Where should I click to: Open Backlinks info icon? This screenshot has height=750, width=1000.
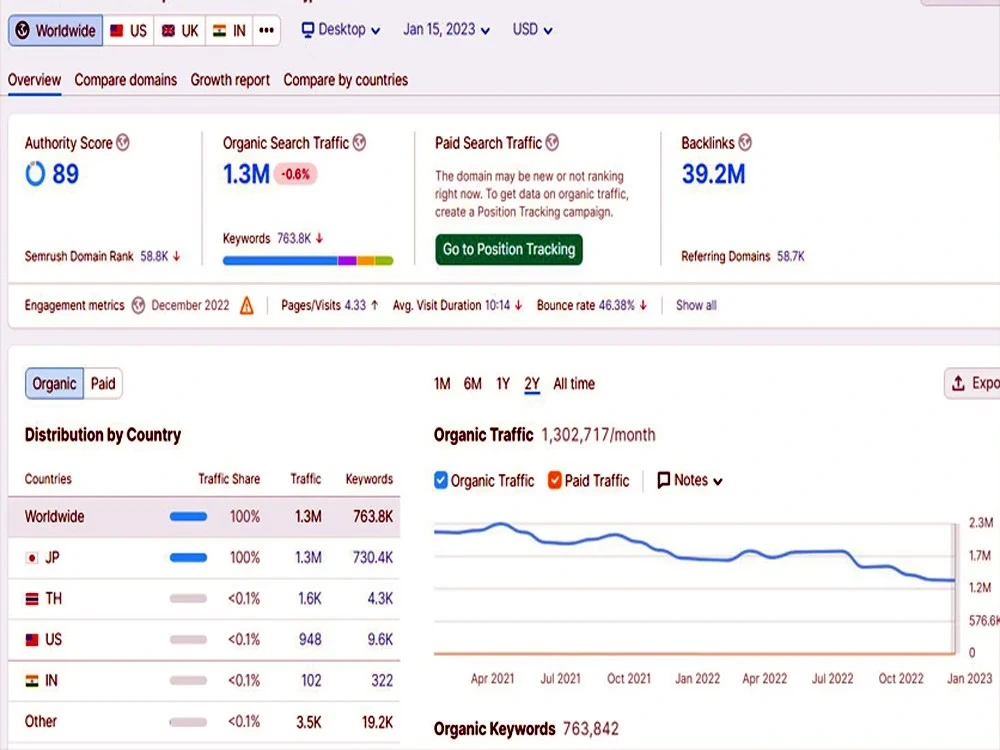point(745,142)
